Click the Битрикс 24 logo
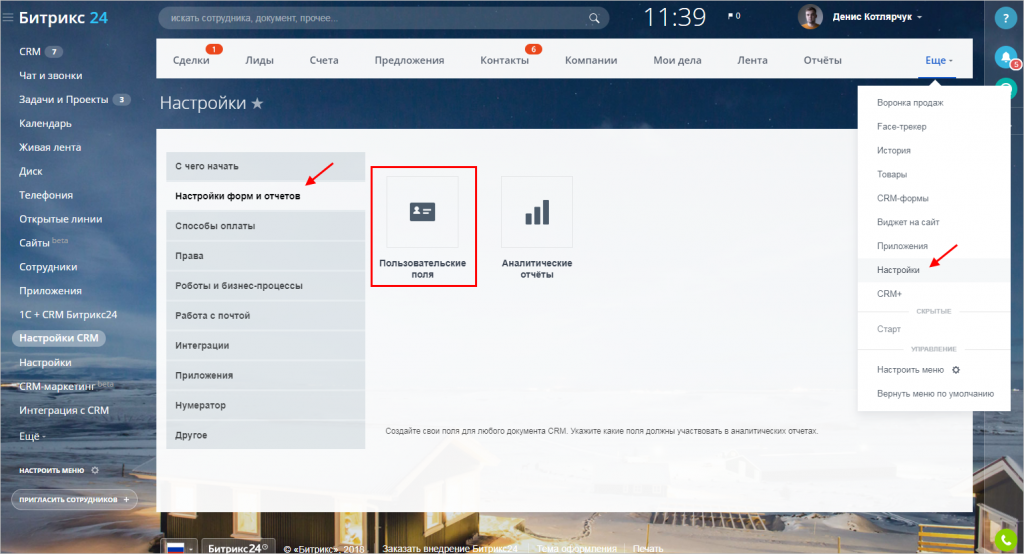Image resolution: width=1024 pixels, height=554 pixels. (63, 18)
